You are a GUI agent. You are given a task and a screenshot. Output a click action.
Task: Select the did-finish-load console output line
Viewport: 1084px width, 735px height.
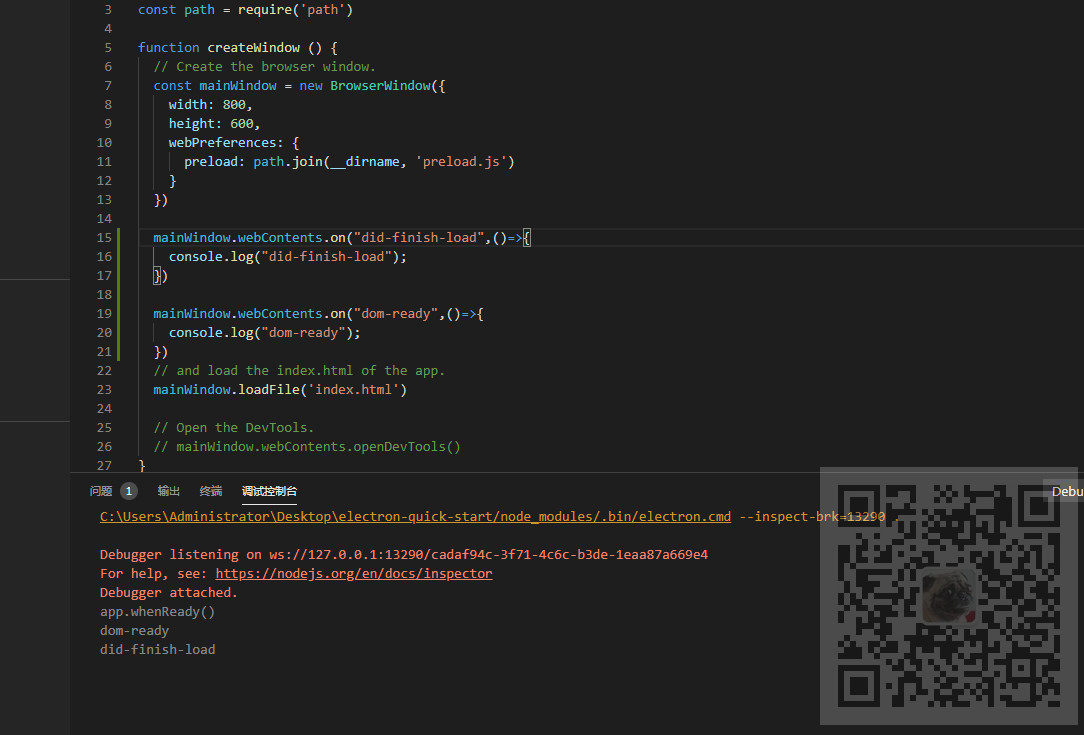(157, 649)
